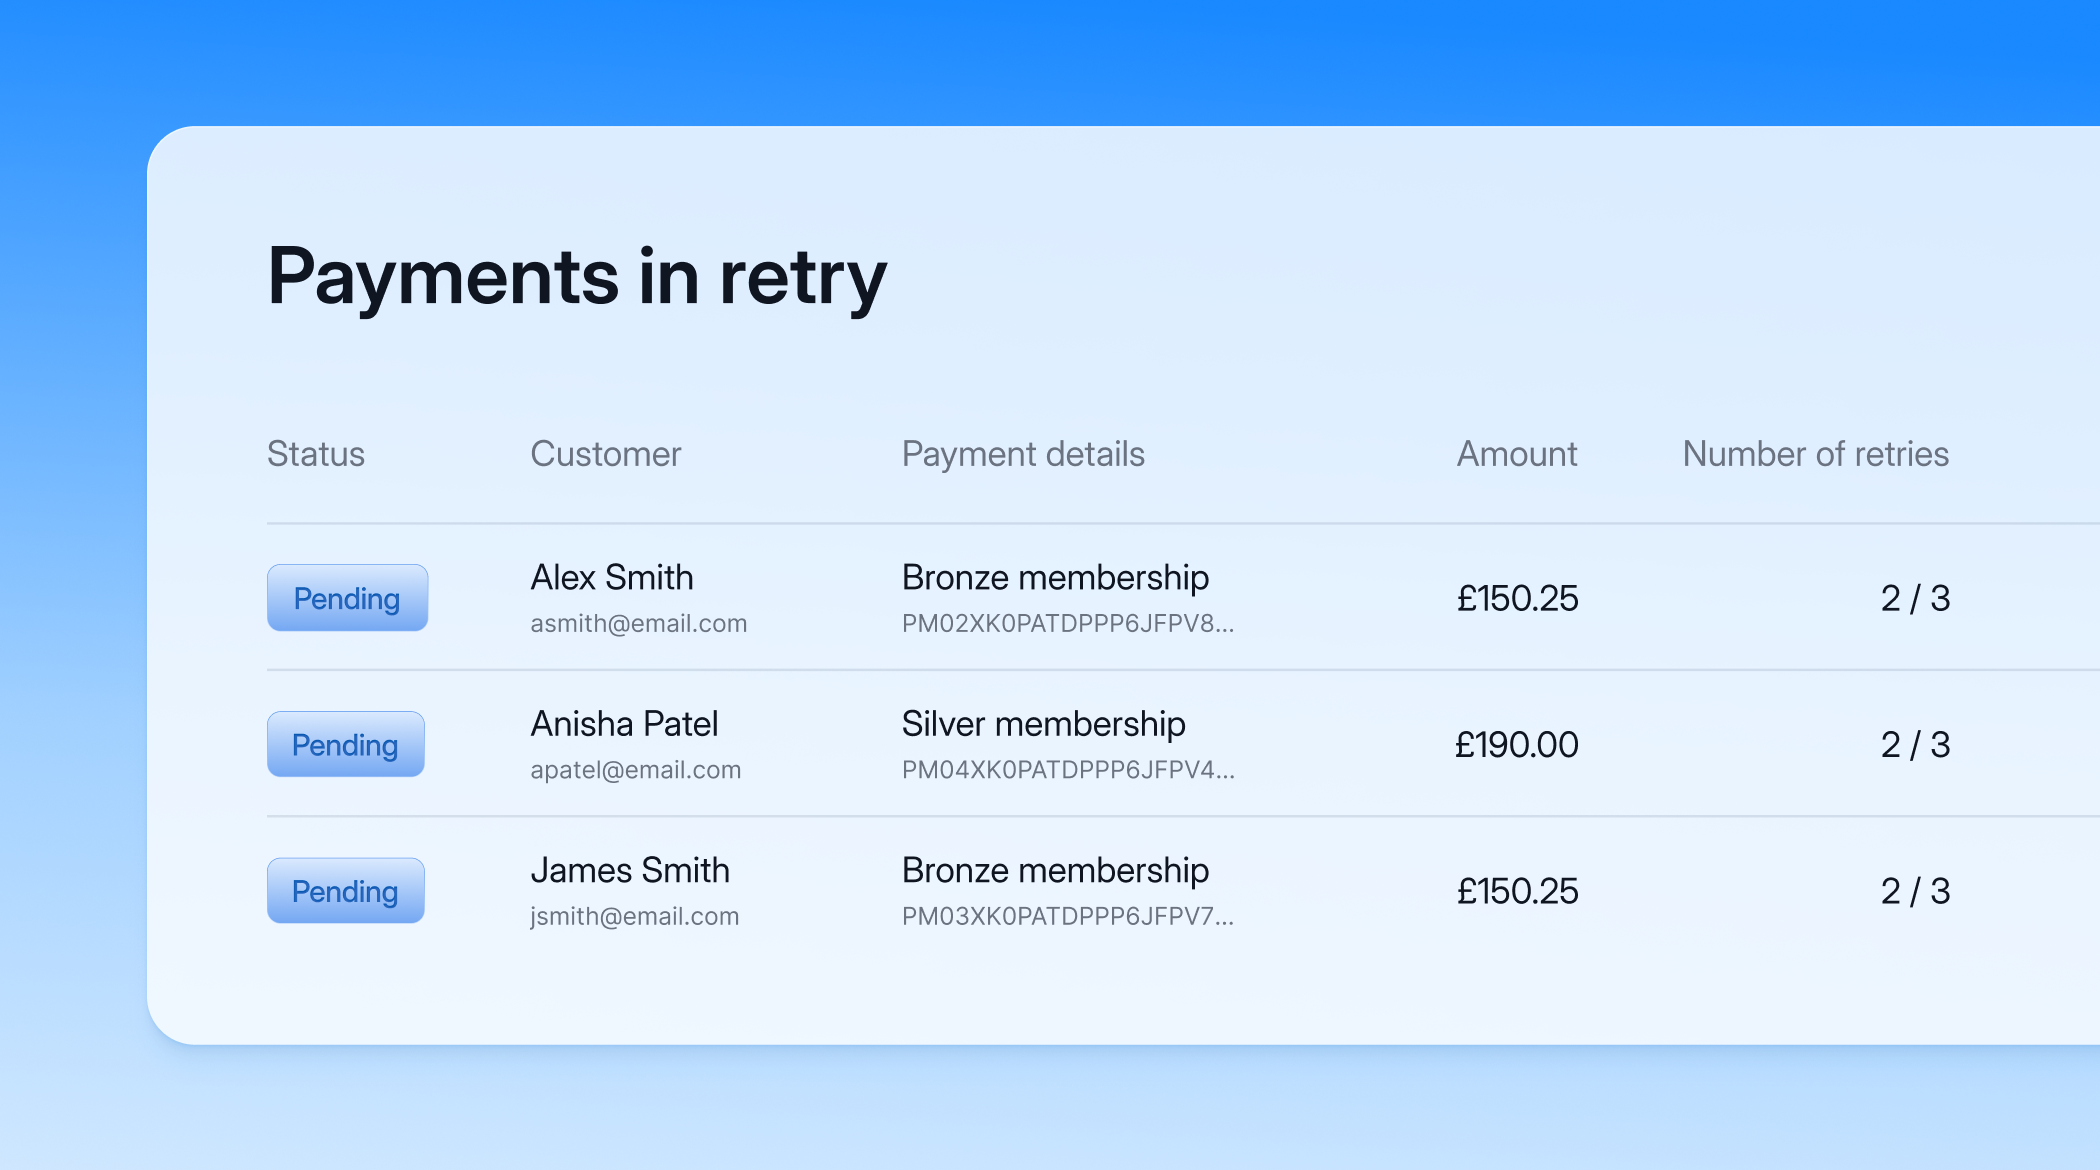Open customer James Smith
Viewport: 2100px width, 1170px height.
(630, 870)
